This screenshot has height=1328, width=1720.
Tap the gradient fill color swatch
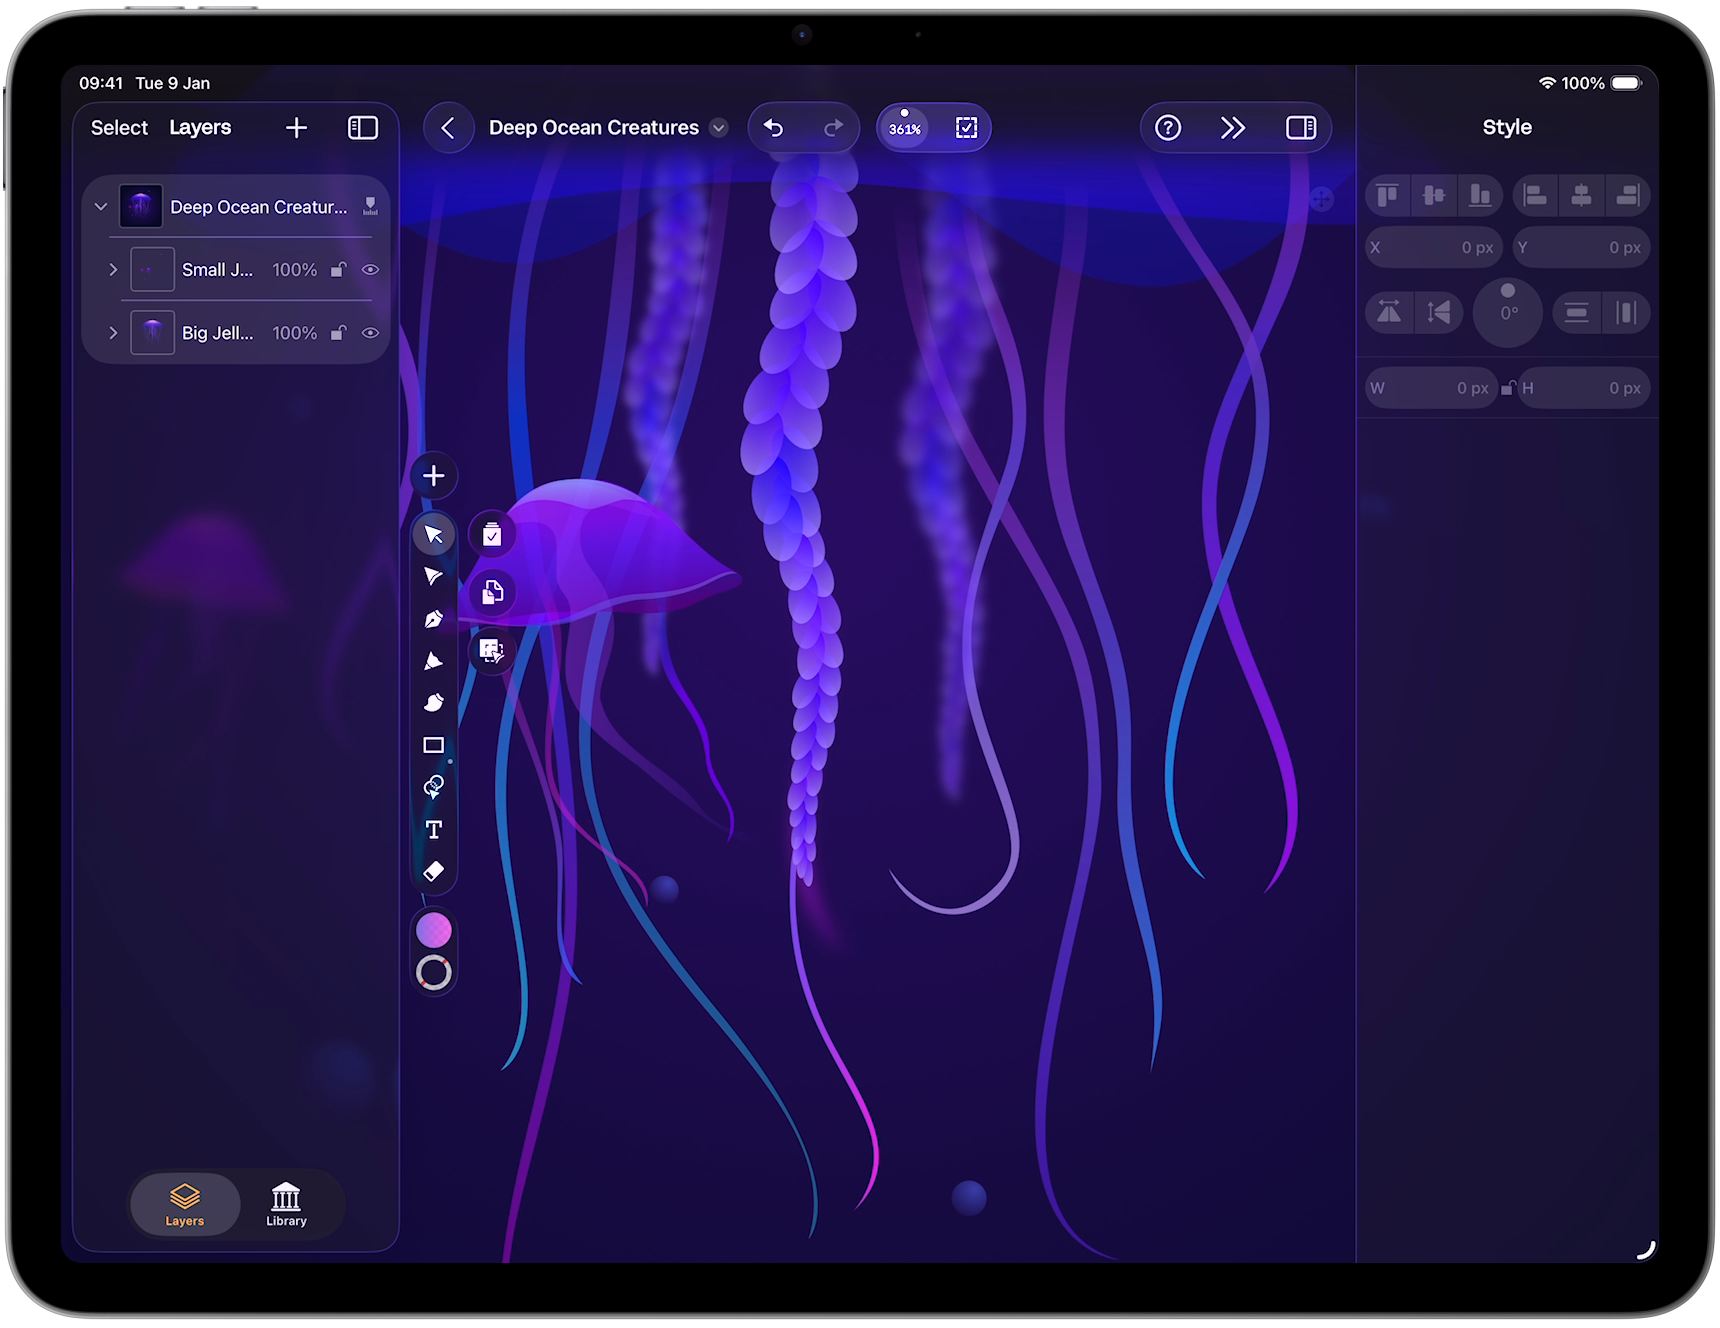pyautogui.click(x=434, y=929)
